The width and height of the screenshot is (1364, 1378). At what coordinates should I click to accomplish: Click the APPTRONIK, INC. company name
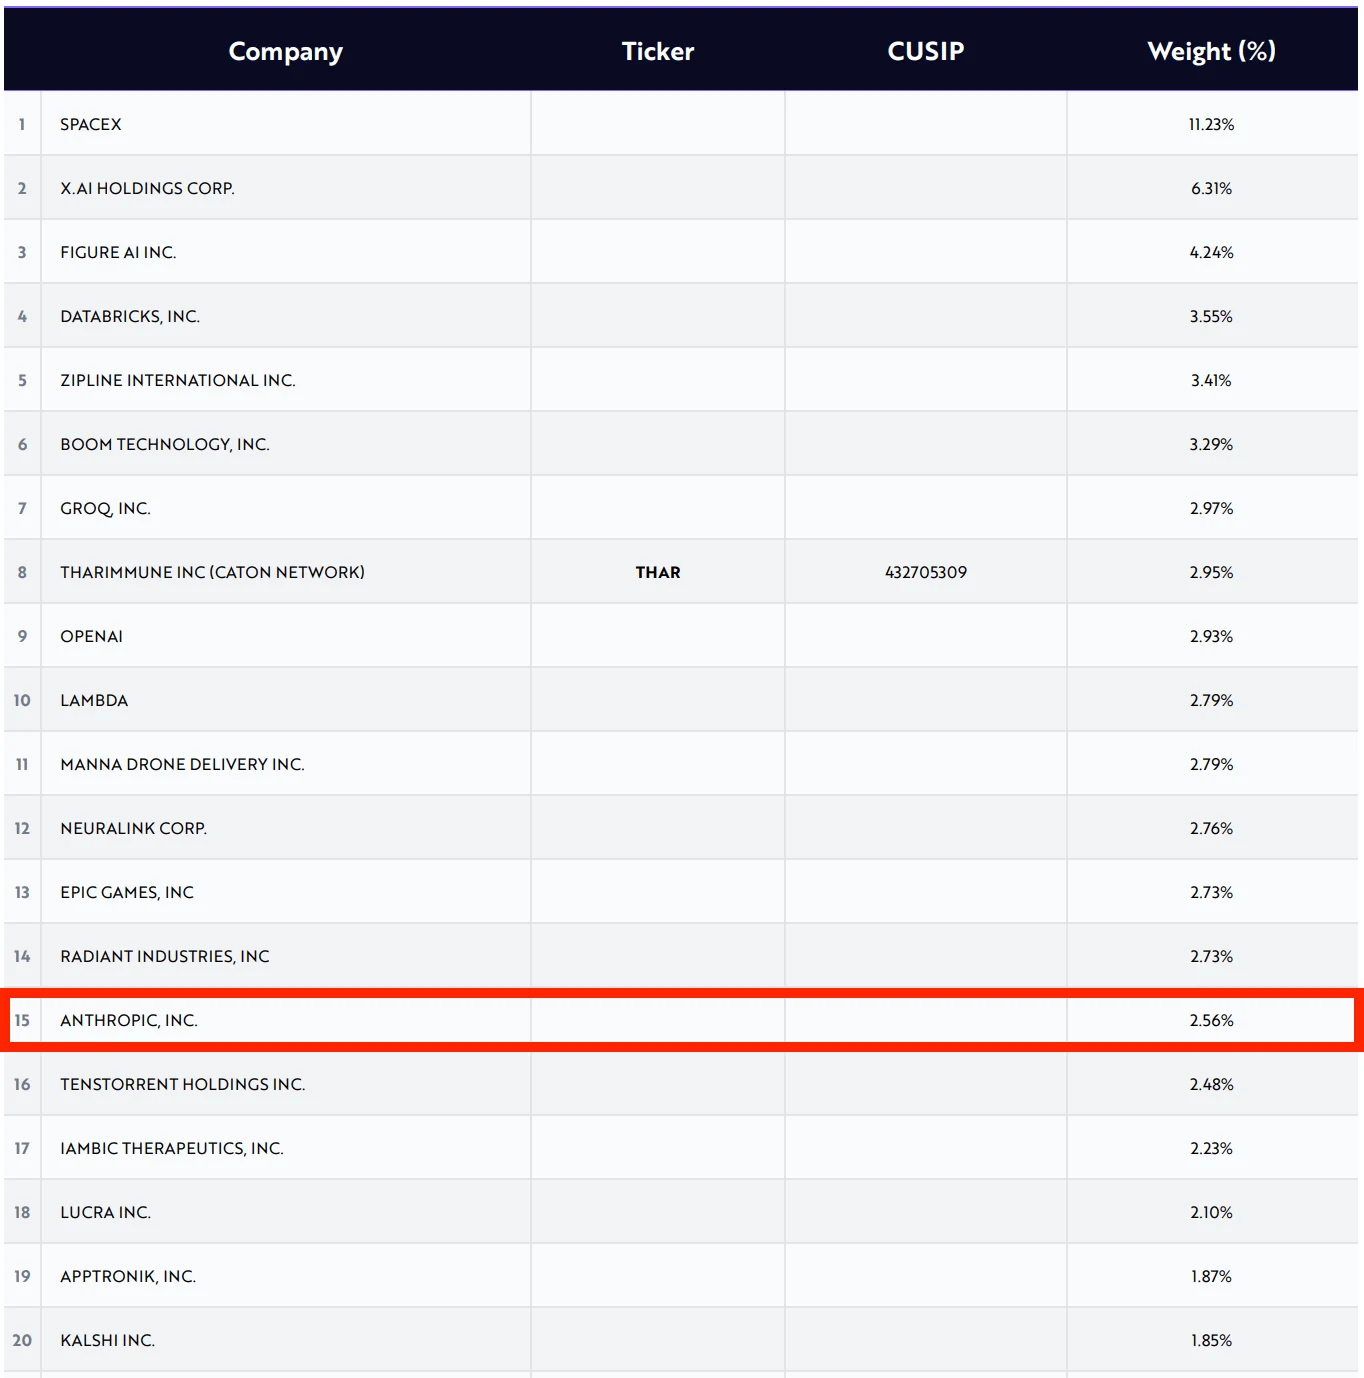127,1276
